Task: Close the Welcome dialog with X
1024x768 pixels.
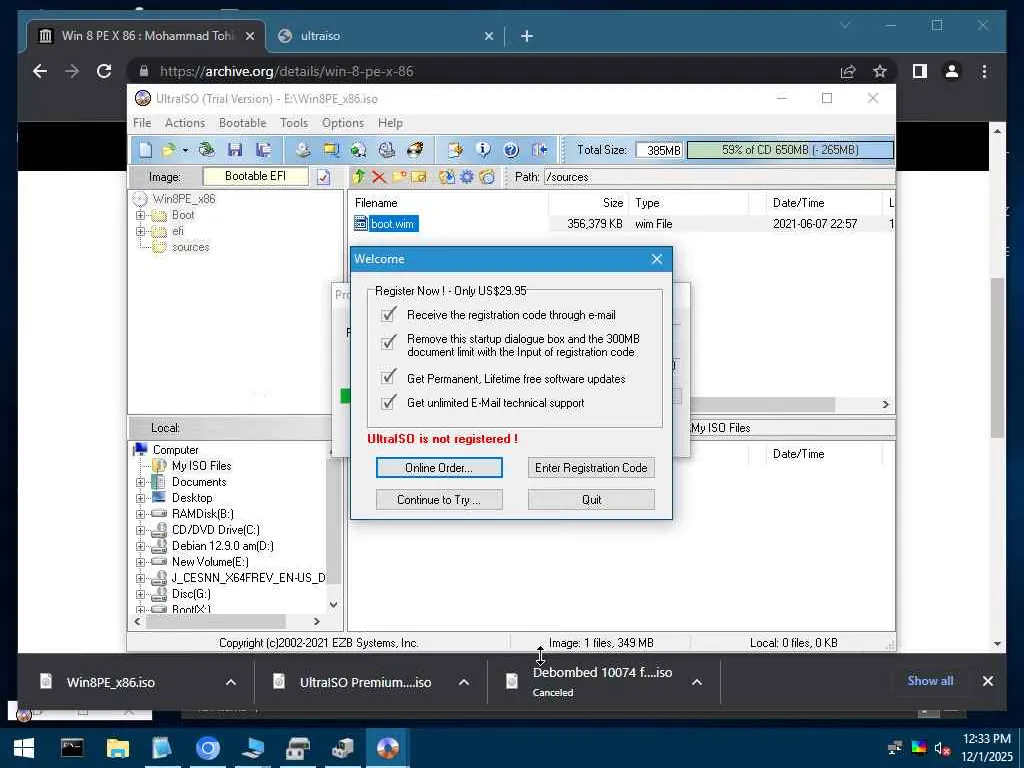Action: 657,259
